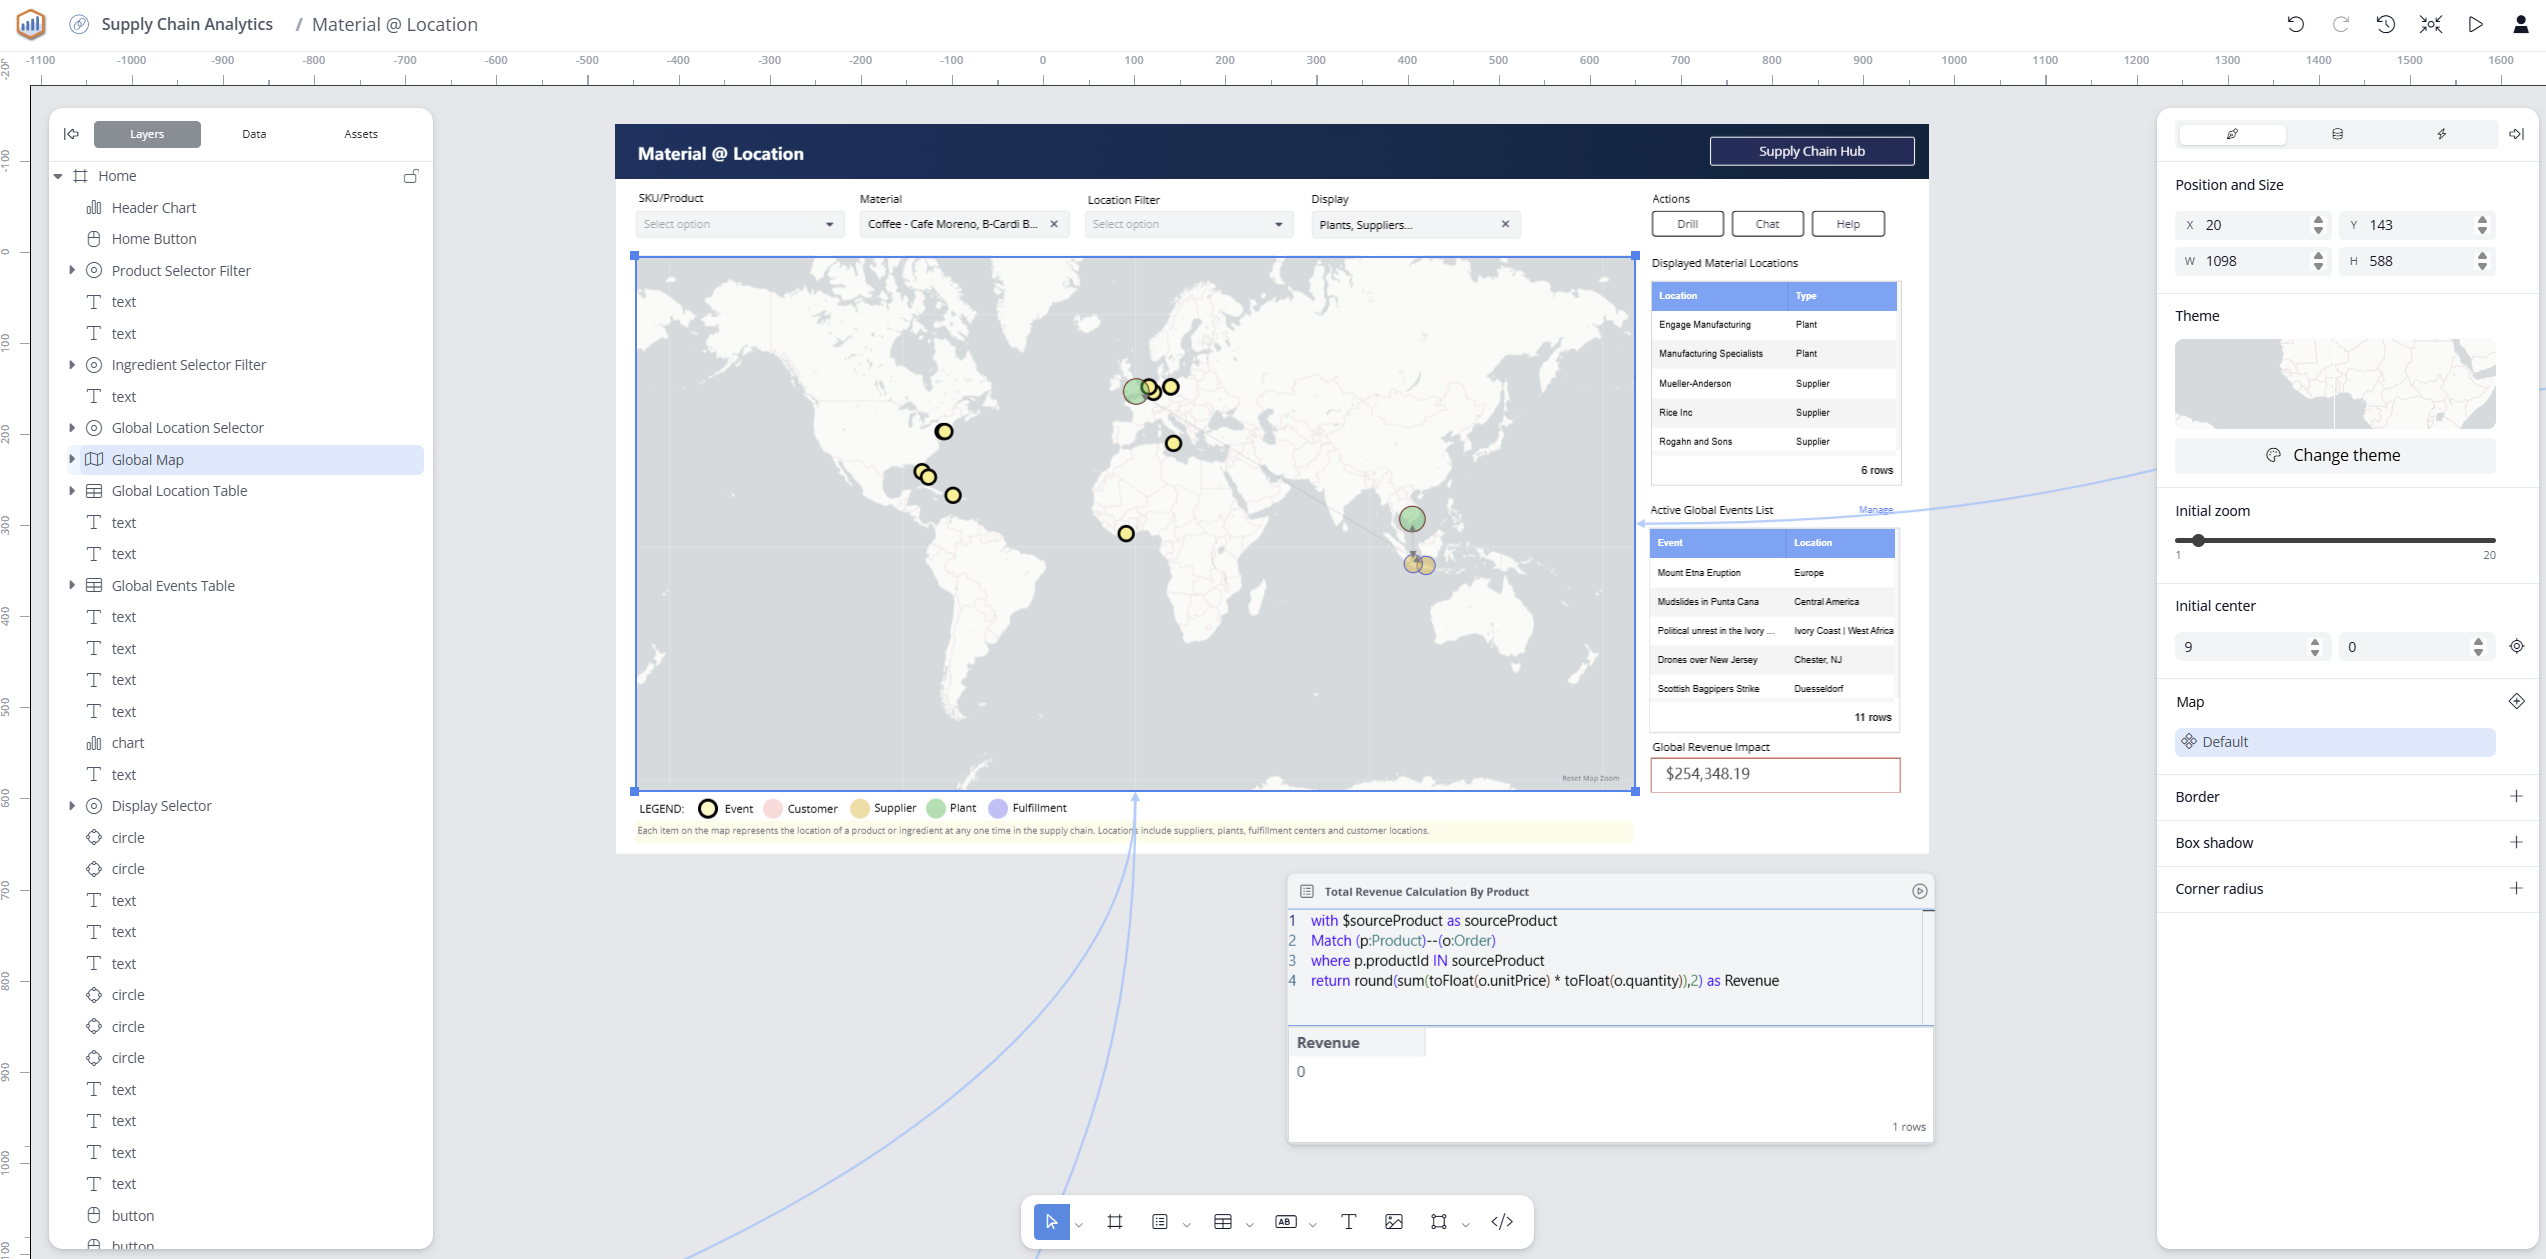Viewport: 2546px width, 1259px height.
Task: Expand Ingredient Selector Filter layer
Action: tap(72, 365)
